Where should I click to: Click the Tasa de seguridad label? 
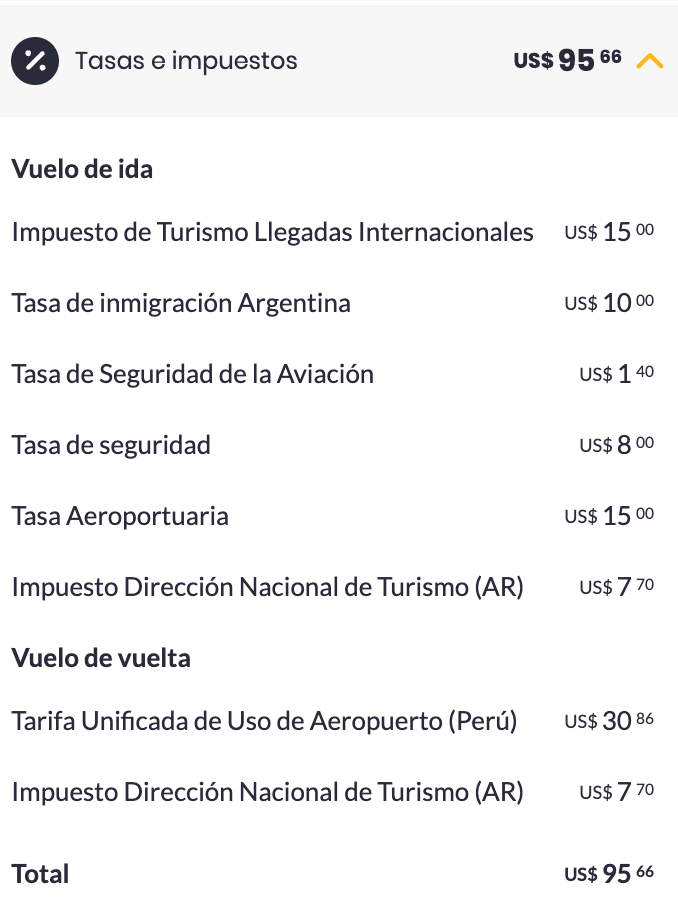pyautogui.click(x=111, y=445)
